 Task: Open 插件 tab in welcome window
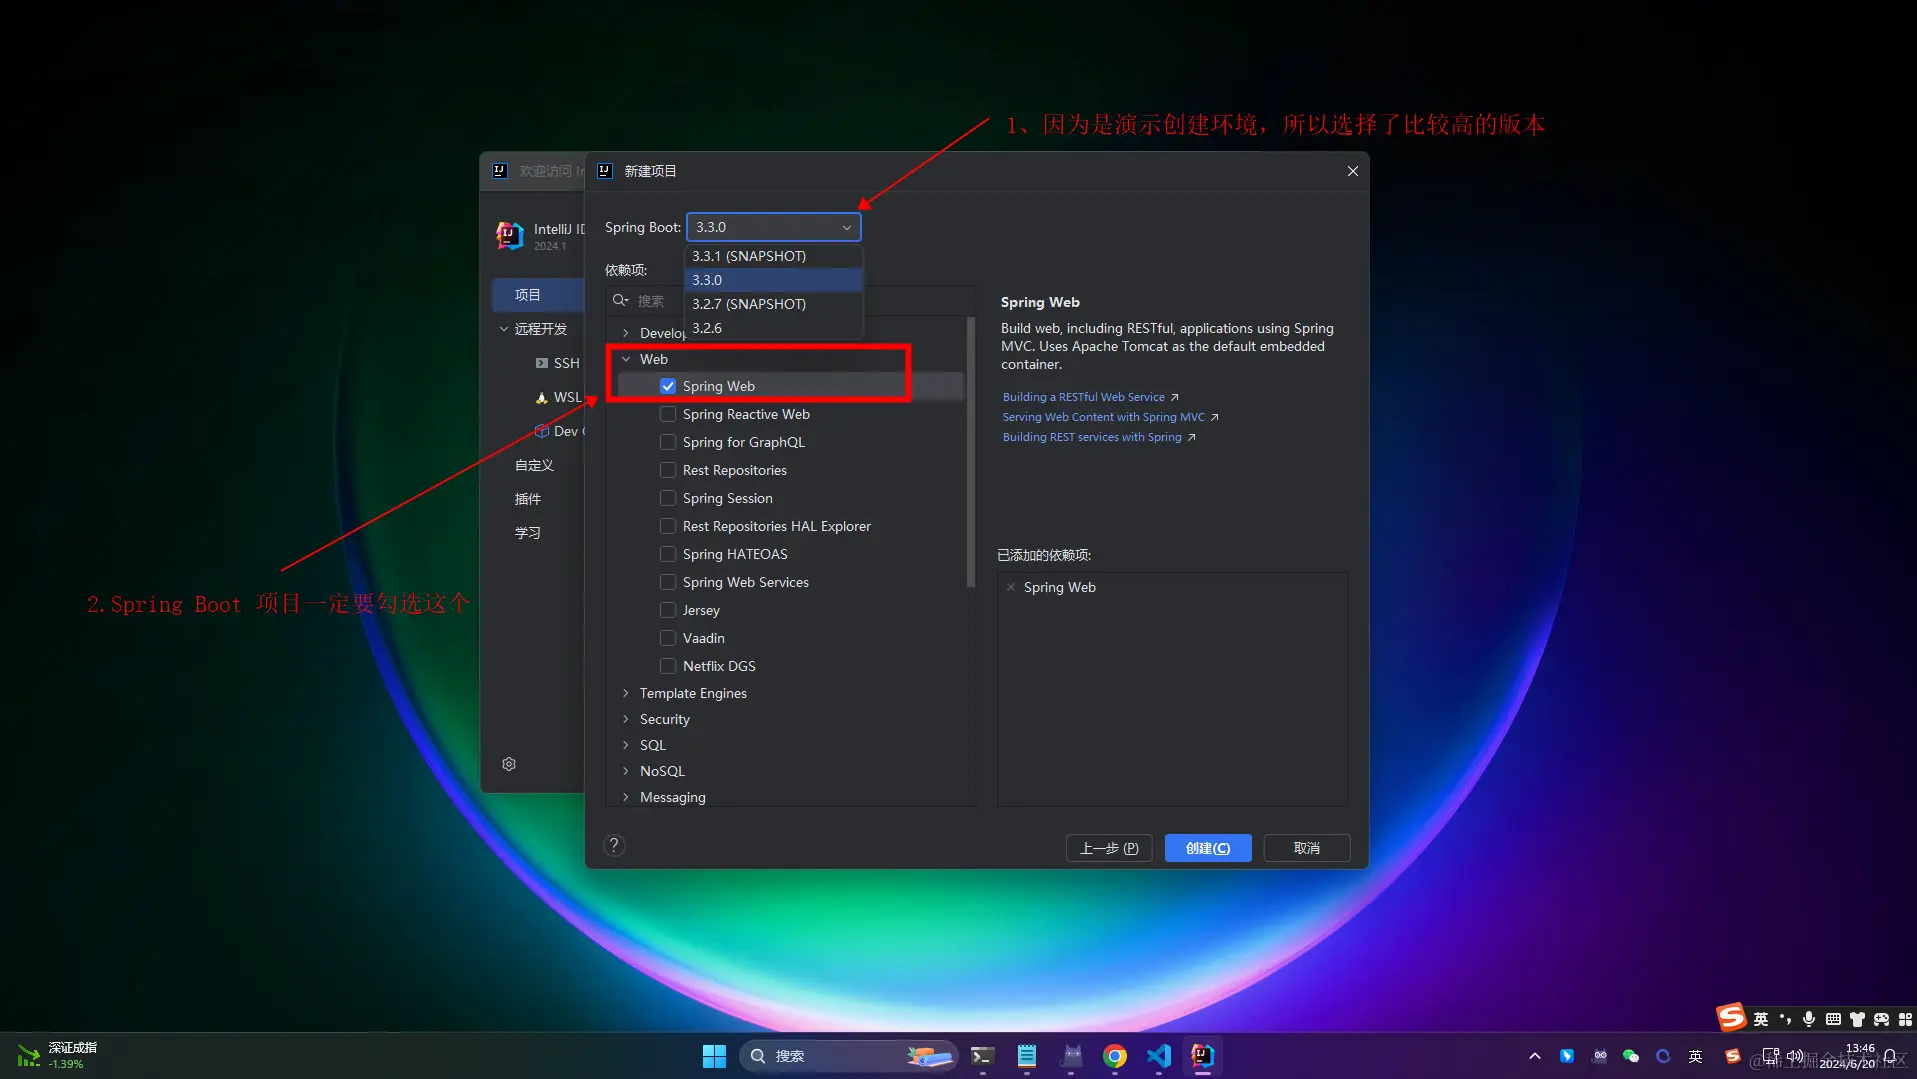528,499
